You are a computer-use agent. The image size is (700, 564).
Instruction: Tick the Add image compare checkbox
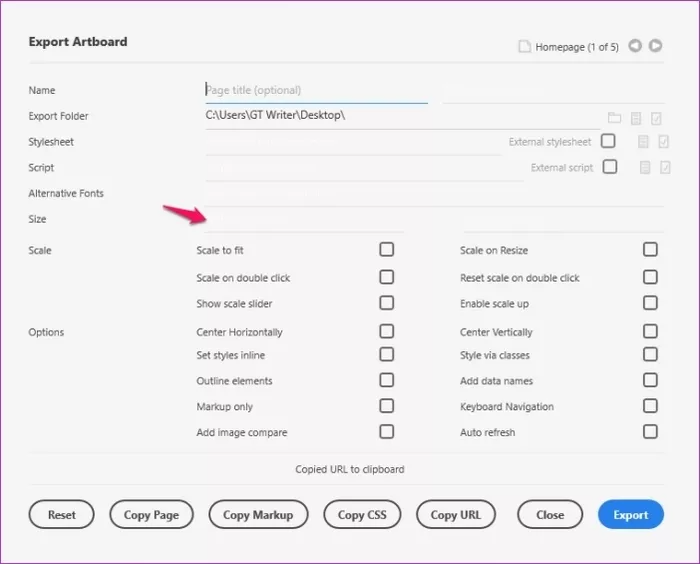[386, 432]
